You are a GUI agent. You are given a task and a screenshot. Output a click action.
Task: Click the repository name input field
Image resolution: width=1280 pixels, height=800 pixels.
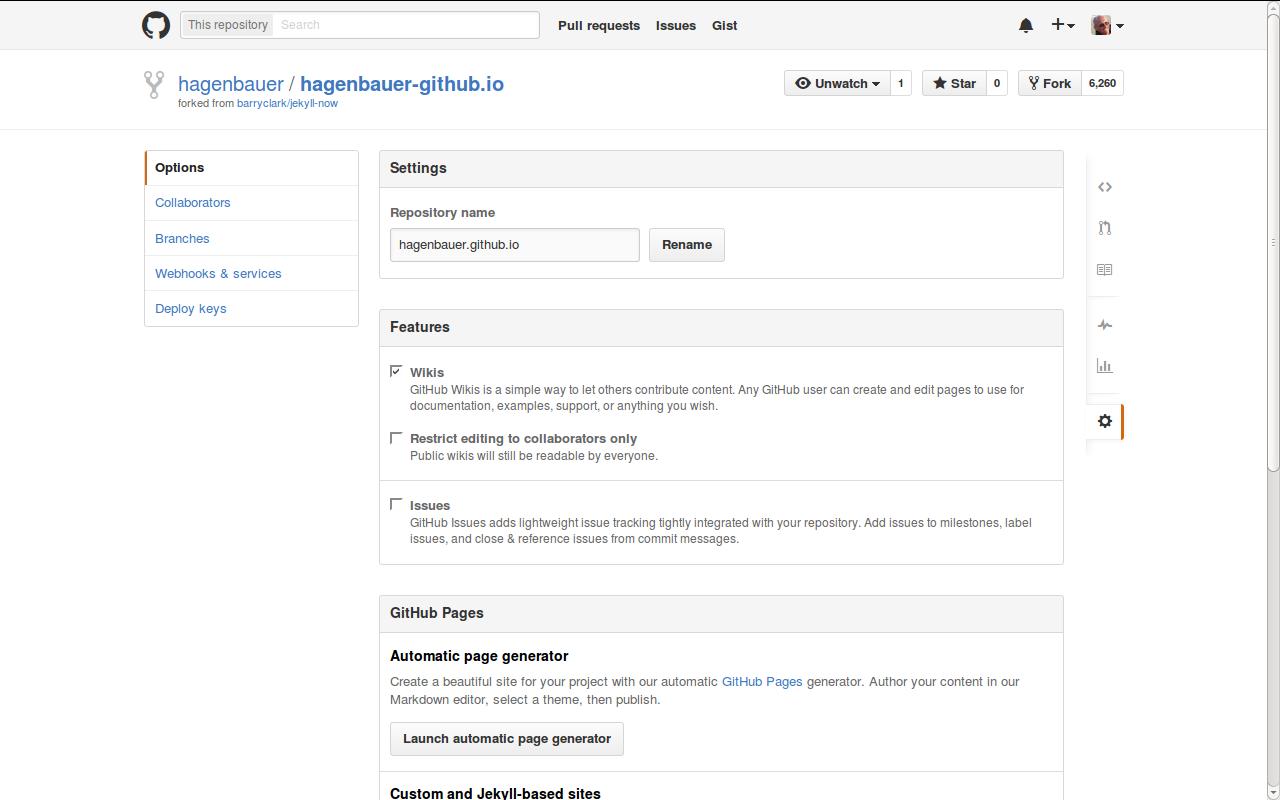[514, 244]
